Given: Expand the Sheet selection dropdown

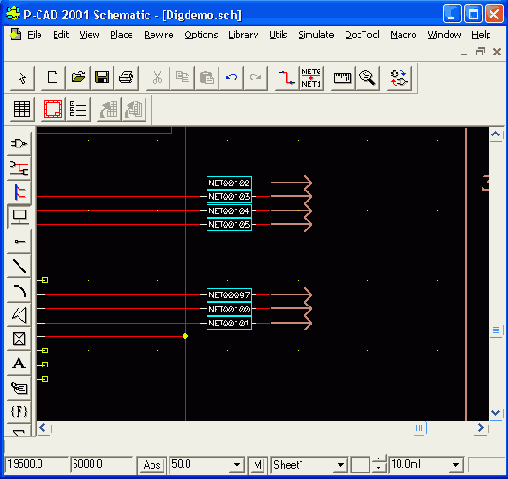Looking at the screenshot, I should coord(341,465).
